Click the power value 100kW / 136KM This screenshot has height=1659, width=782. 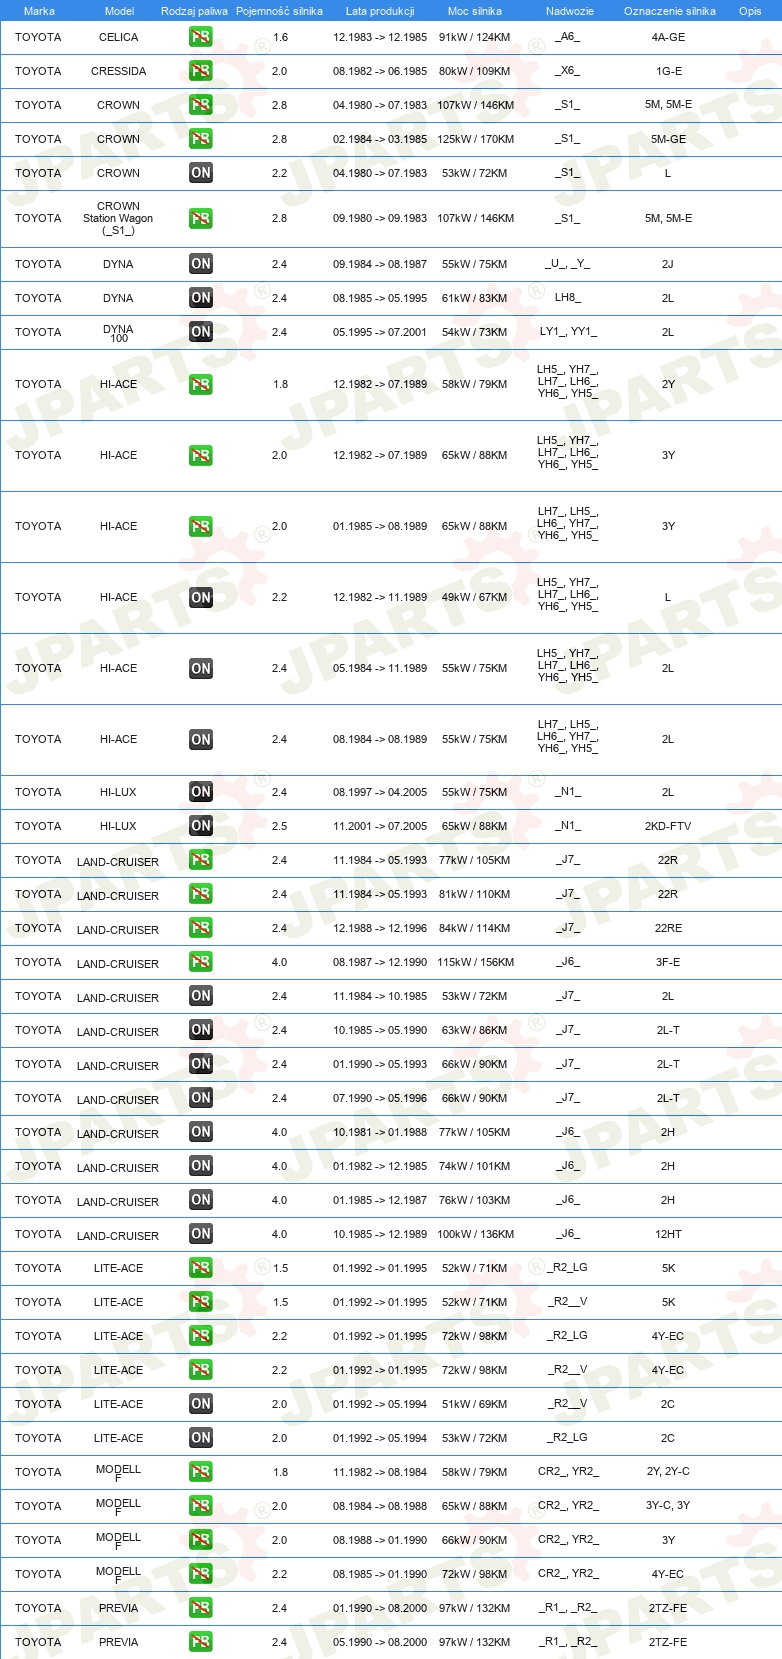pyautogui.click(x=475, y=1234)
